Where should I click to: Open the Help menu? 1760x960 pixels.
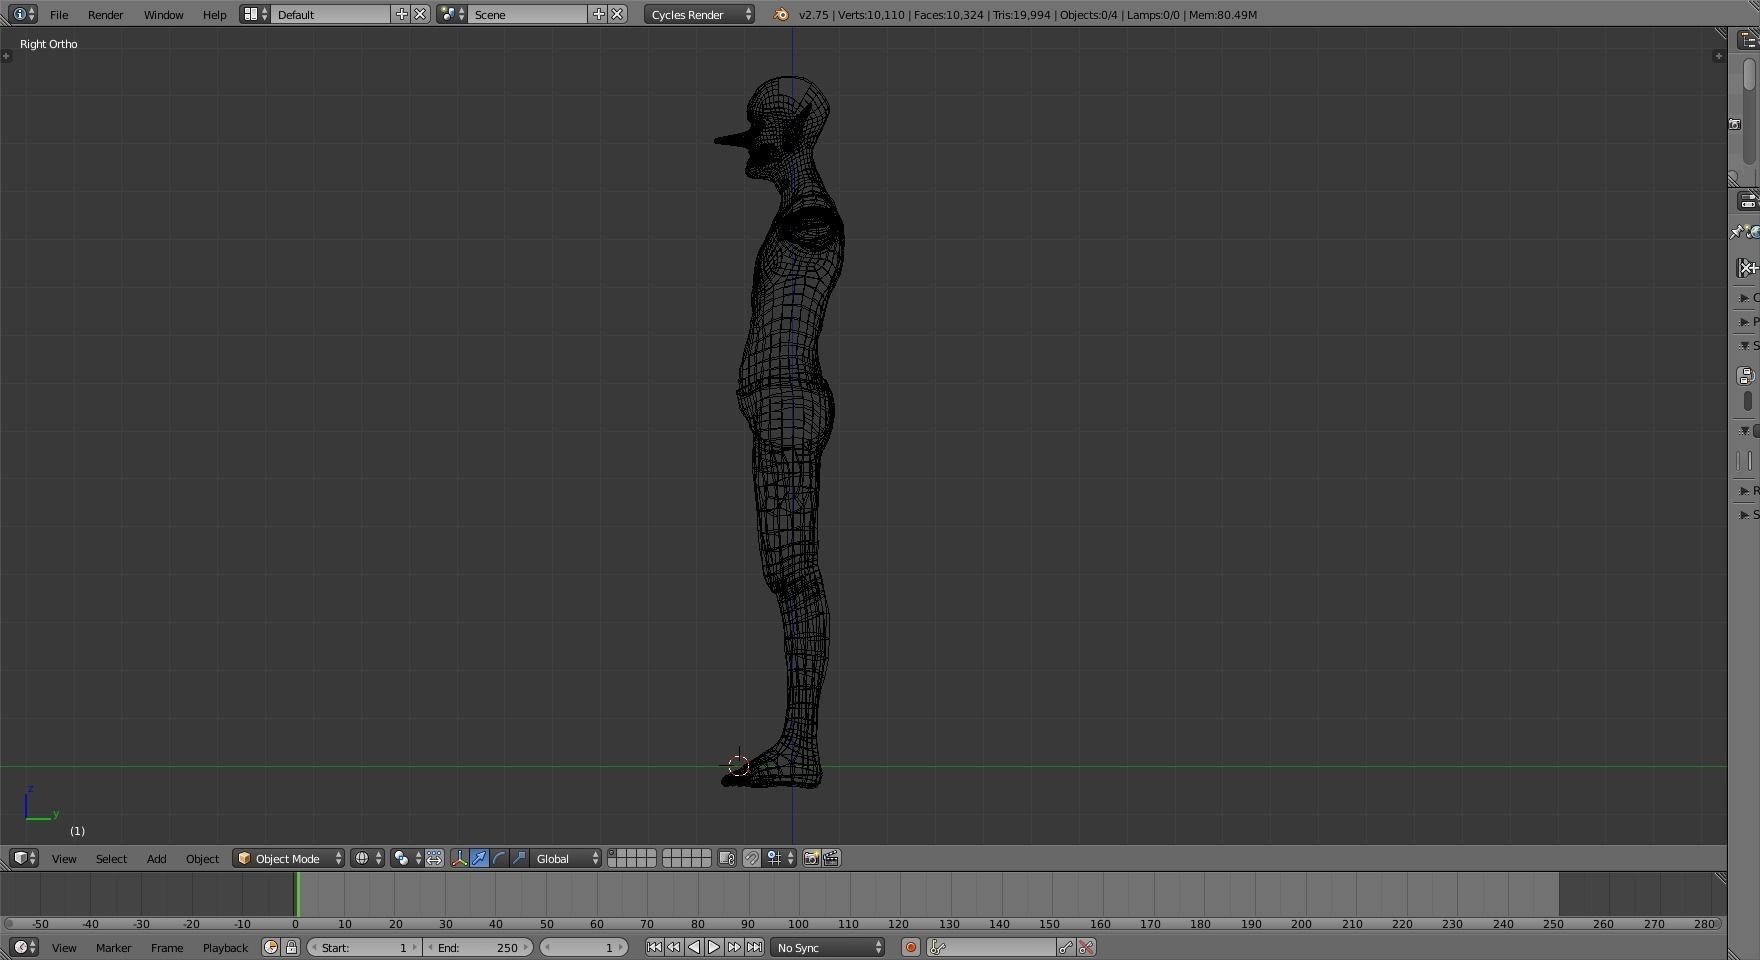tap(214, 14)
